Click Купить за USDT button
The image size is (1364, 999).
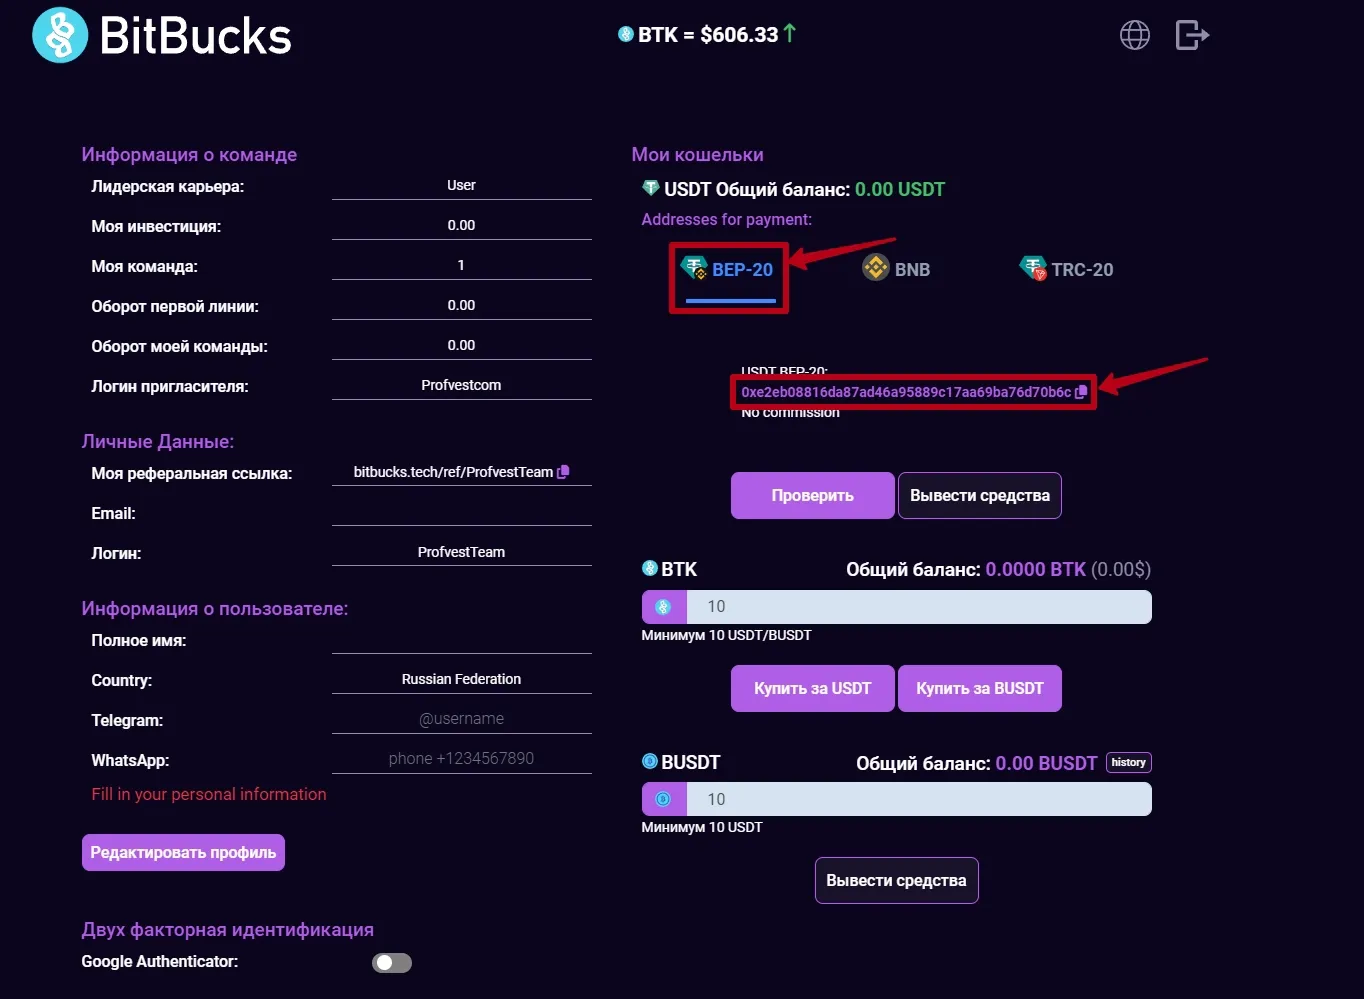[x=813, y=689]
